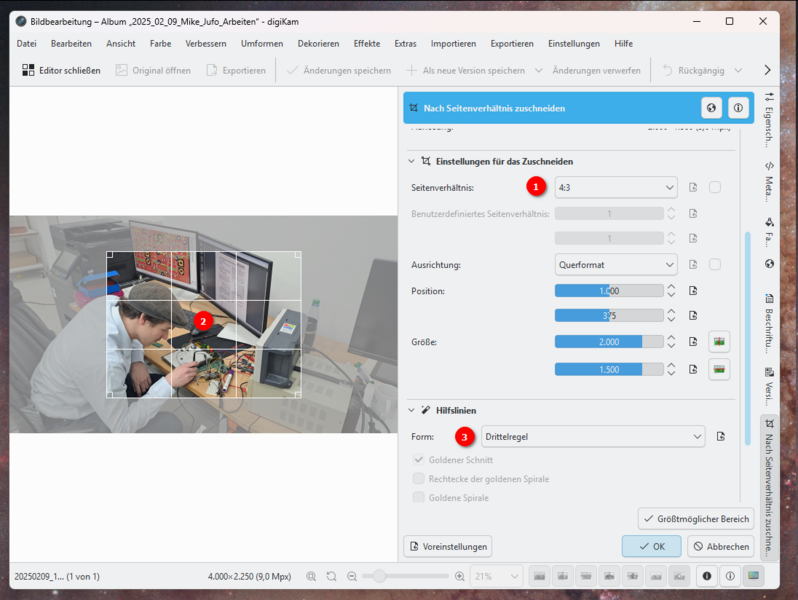Reset Ausrichtung to default value

[693, 265]
